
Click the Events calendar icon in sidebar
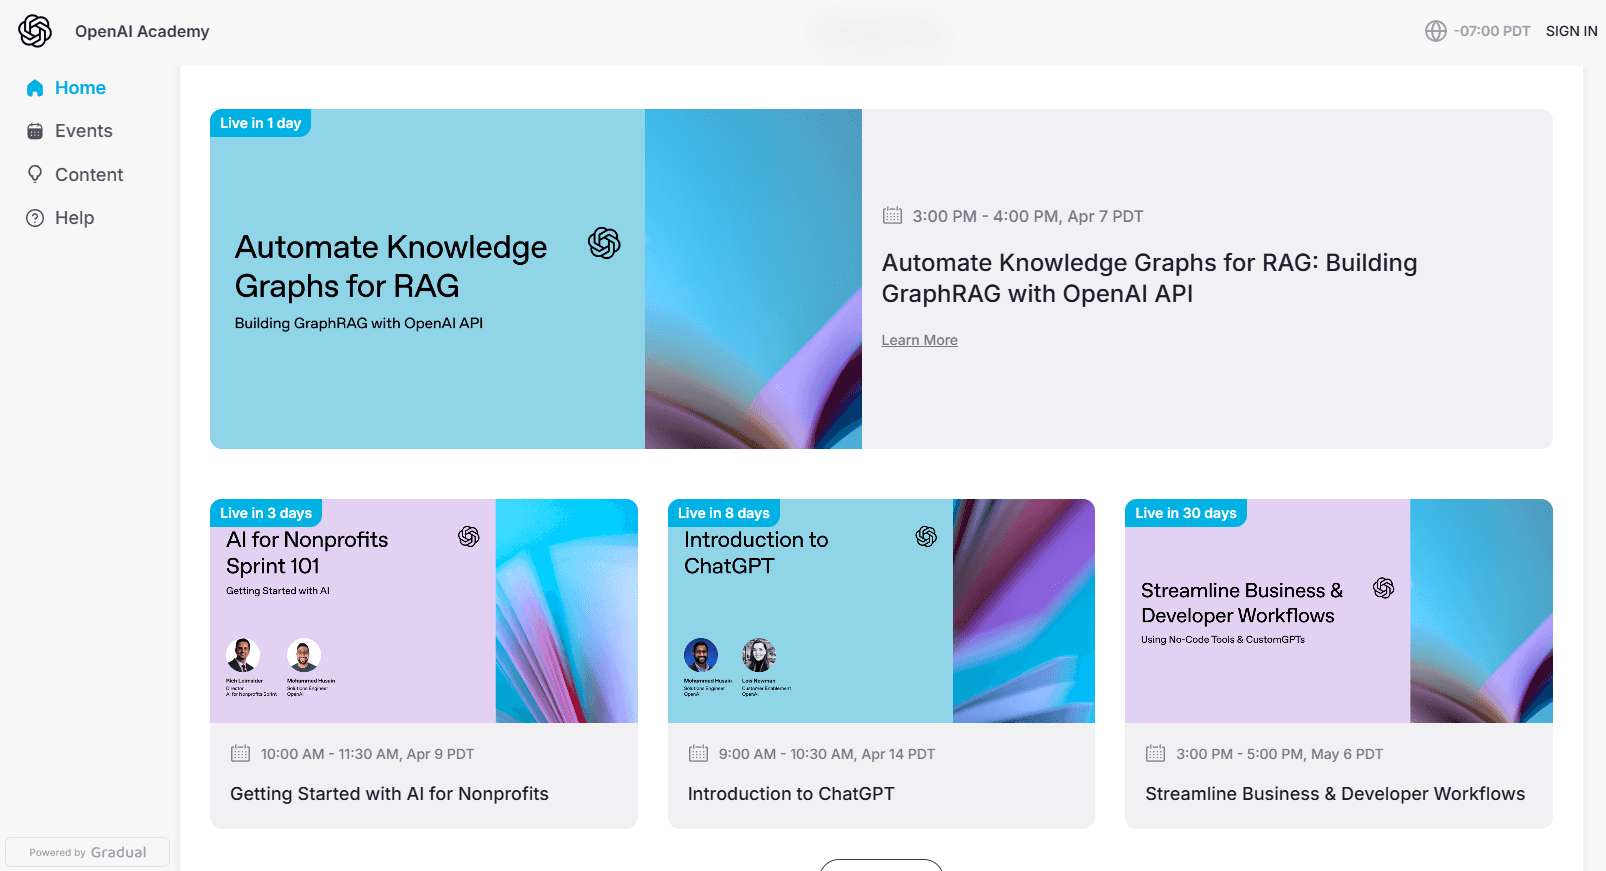click(35, 131)
